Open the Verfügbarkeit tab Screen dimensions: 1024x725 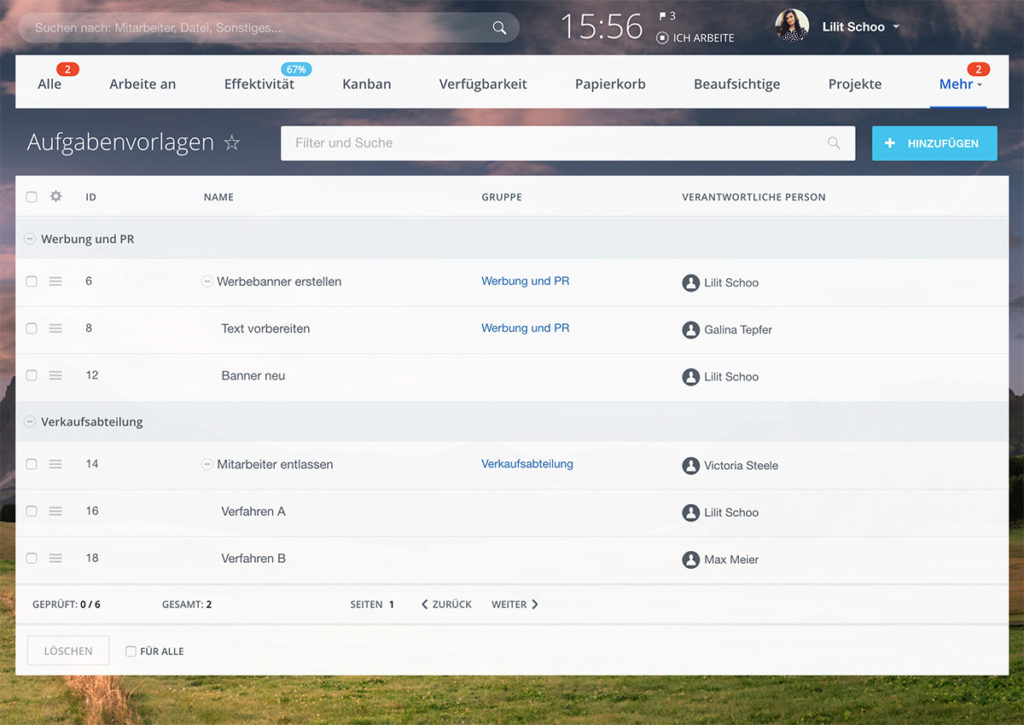pos(483,84)
